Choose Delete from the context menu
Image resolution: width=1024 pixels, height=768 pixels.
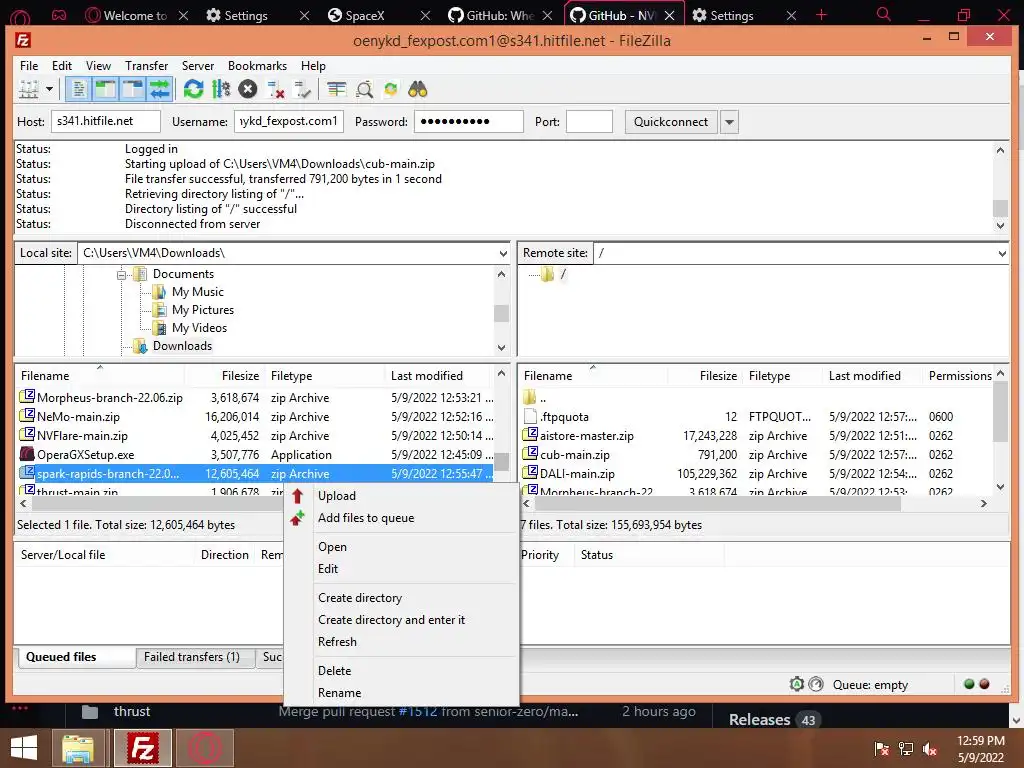401,671
